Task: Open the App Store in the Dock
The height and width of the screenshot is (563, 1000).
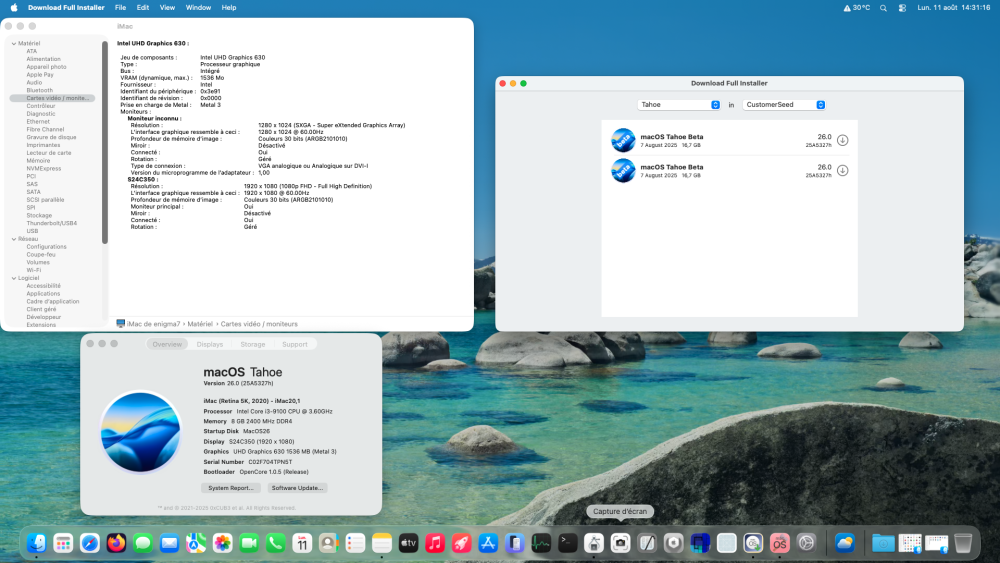Action: 488,543
